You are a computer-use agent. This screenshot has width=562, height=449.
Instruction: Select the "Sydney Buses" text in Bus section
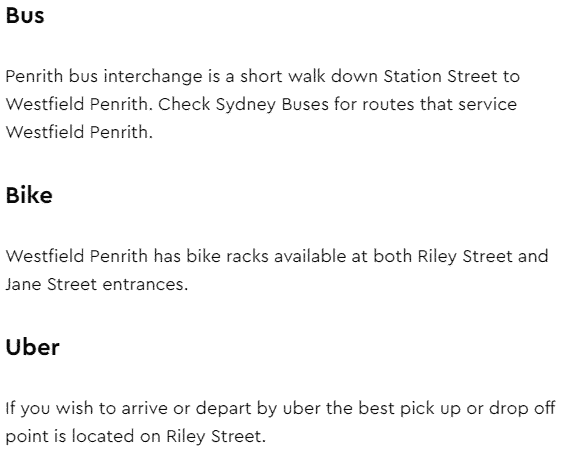272,105
